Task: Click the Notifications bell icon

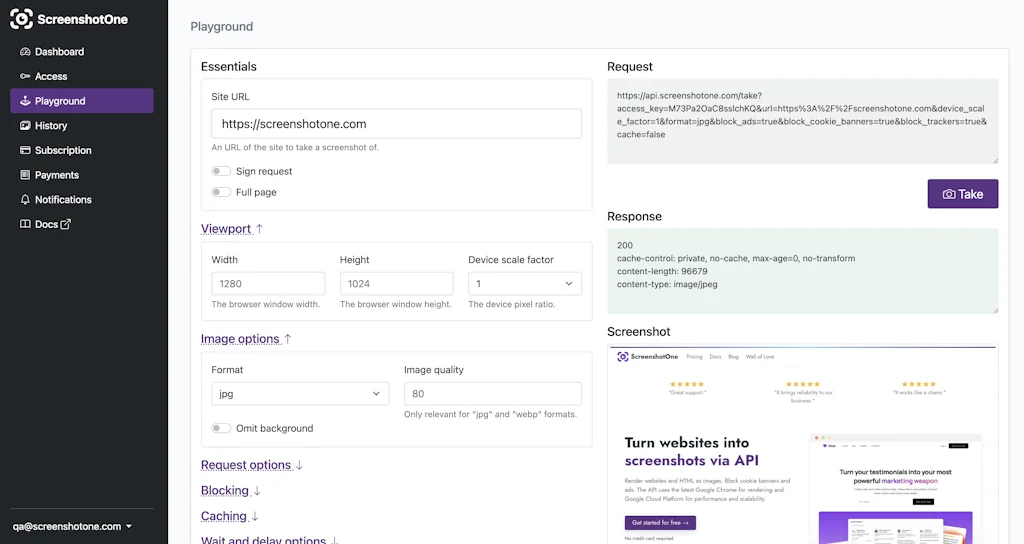Action: point(26,200)
